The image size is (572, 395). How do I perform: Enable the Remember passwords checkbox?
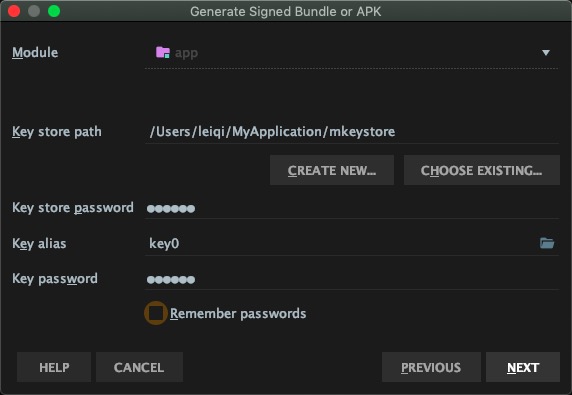(156, 313)
